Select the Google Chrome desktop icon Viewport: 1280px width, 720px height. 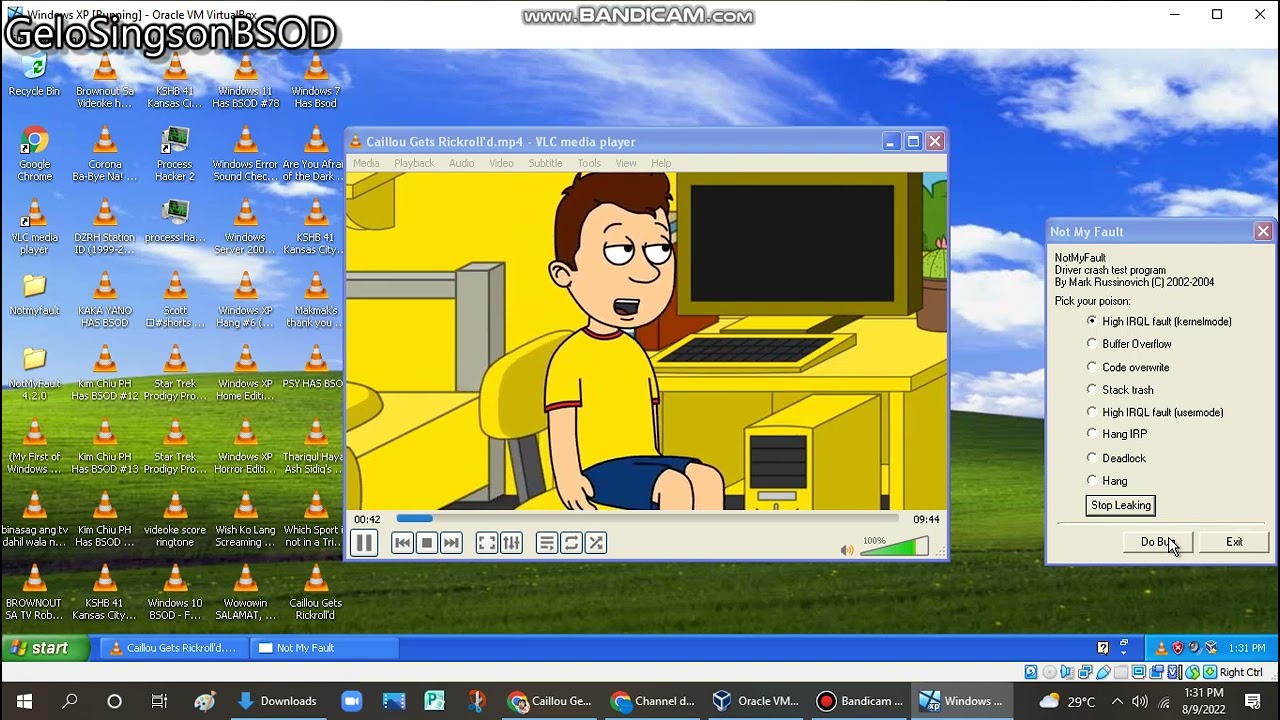coord(34,155)
